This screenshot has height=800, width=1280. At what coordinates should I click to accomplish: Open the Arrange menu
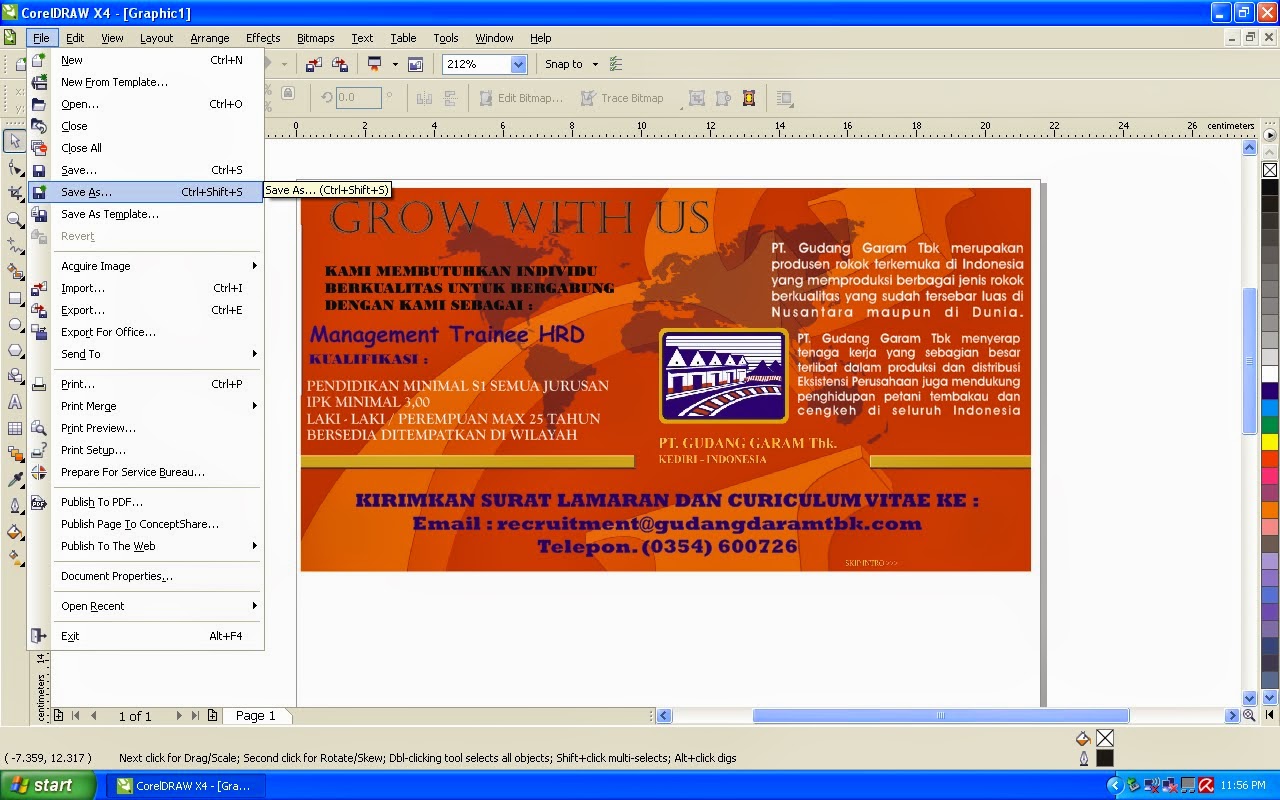209,38
